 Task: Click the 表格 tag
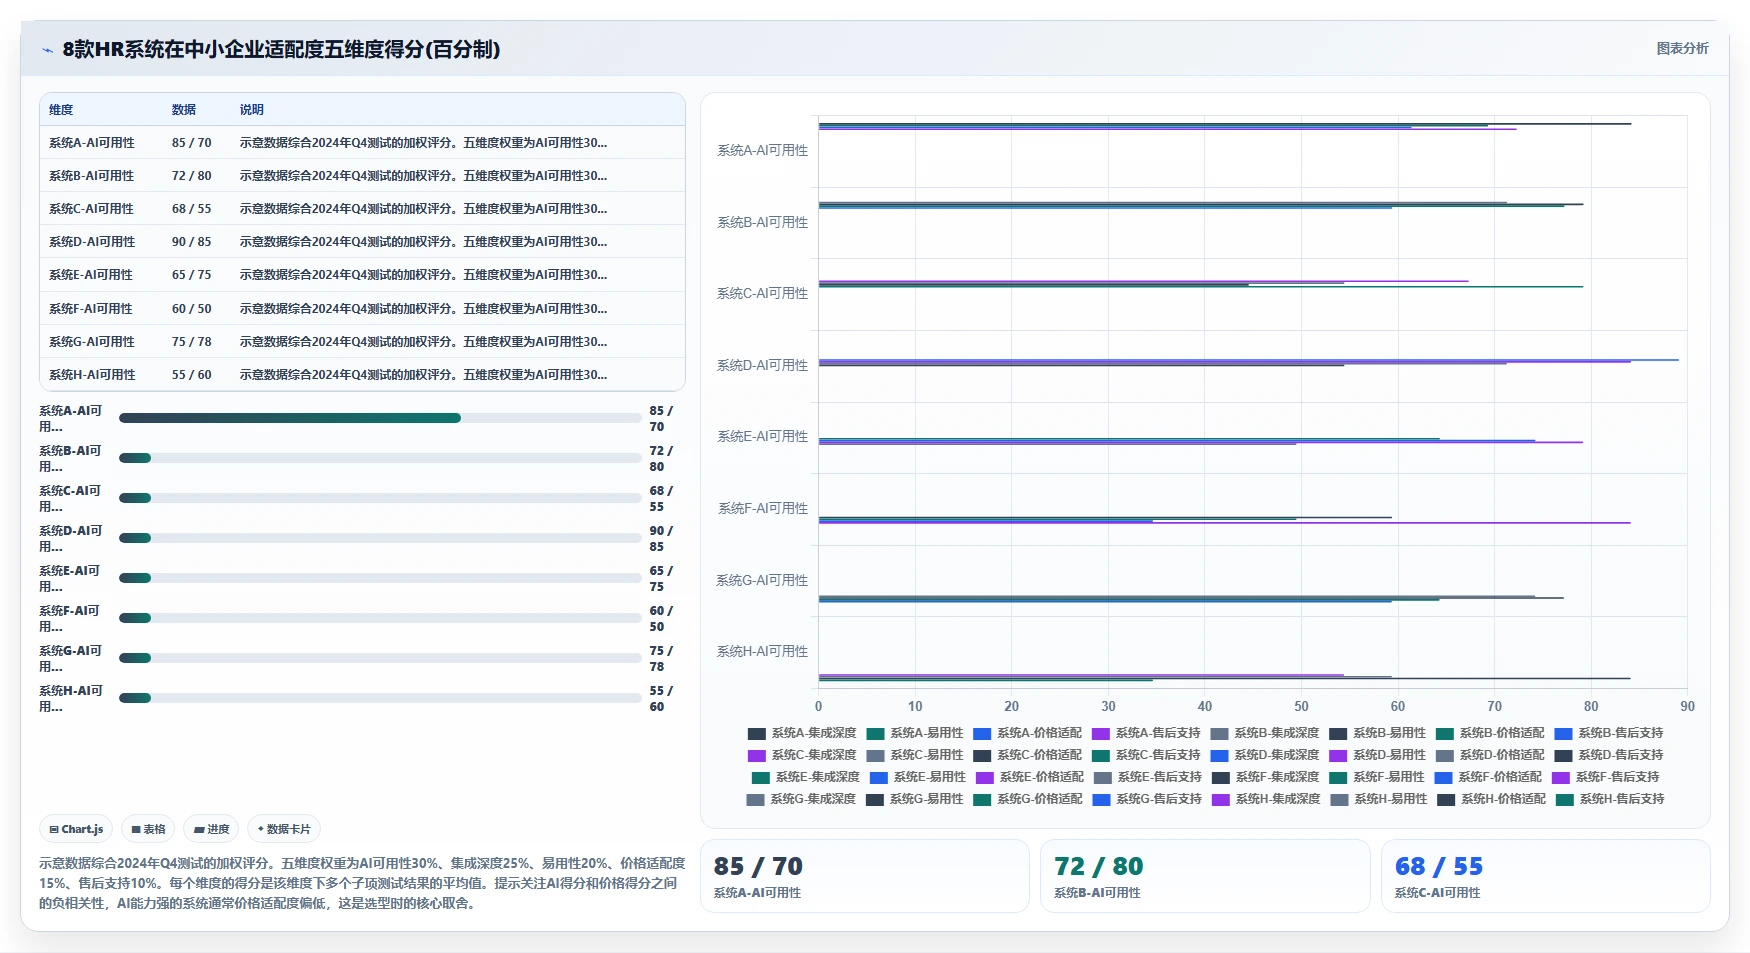coord(148,829)
